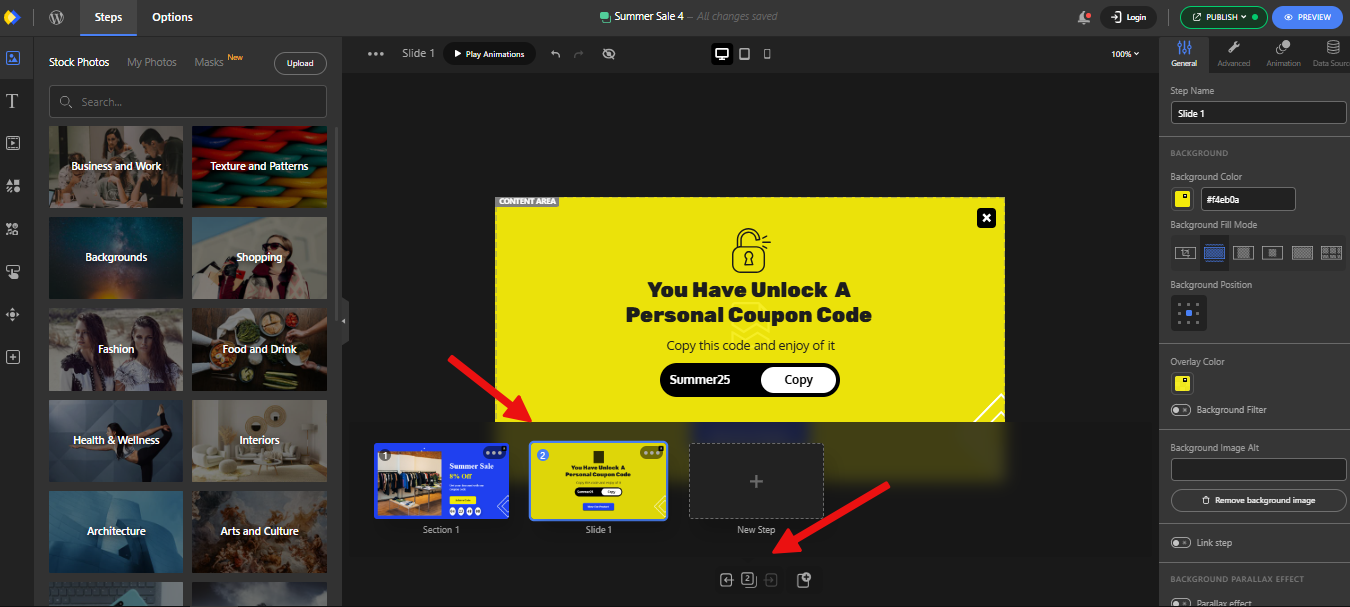This screenshot has height=607, width=1350.
Task: Click the notification bell icon
Action: click(x=1084, y=17)
